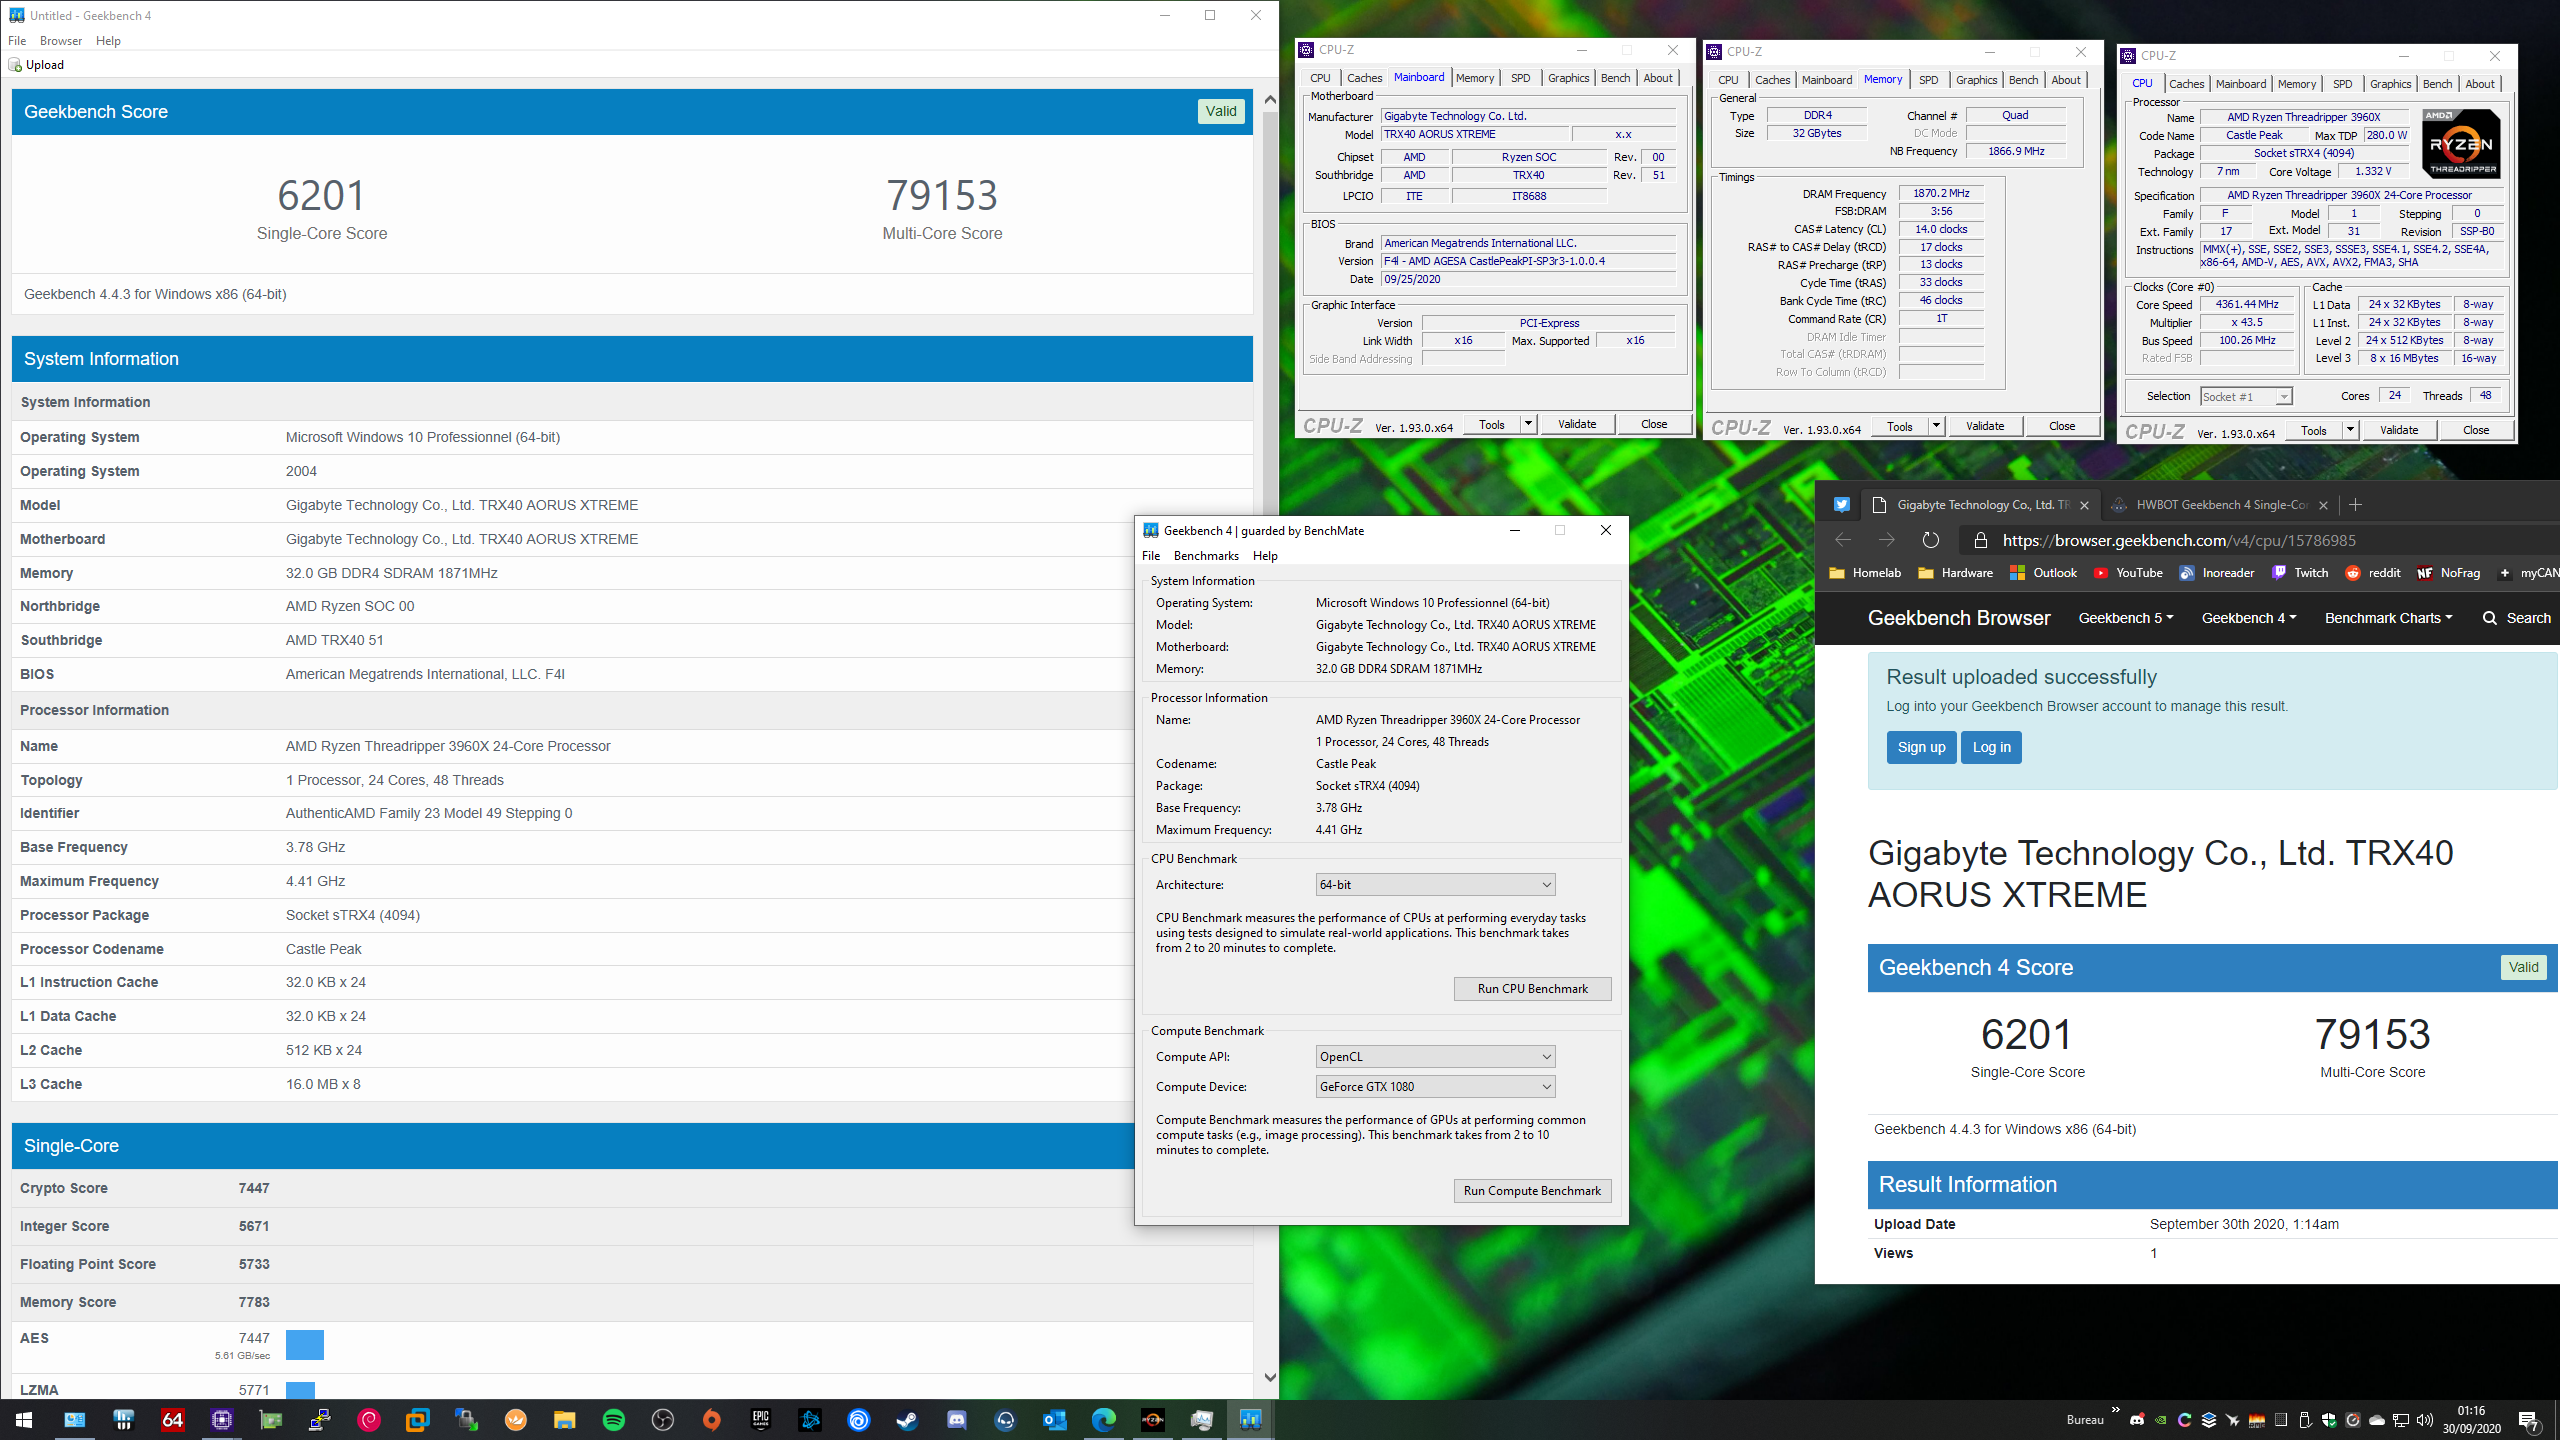The width and height of the screenshot is (2560, 1440).
Task: Open Steam from the taskbar
Action: pos(908,1420)
